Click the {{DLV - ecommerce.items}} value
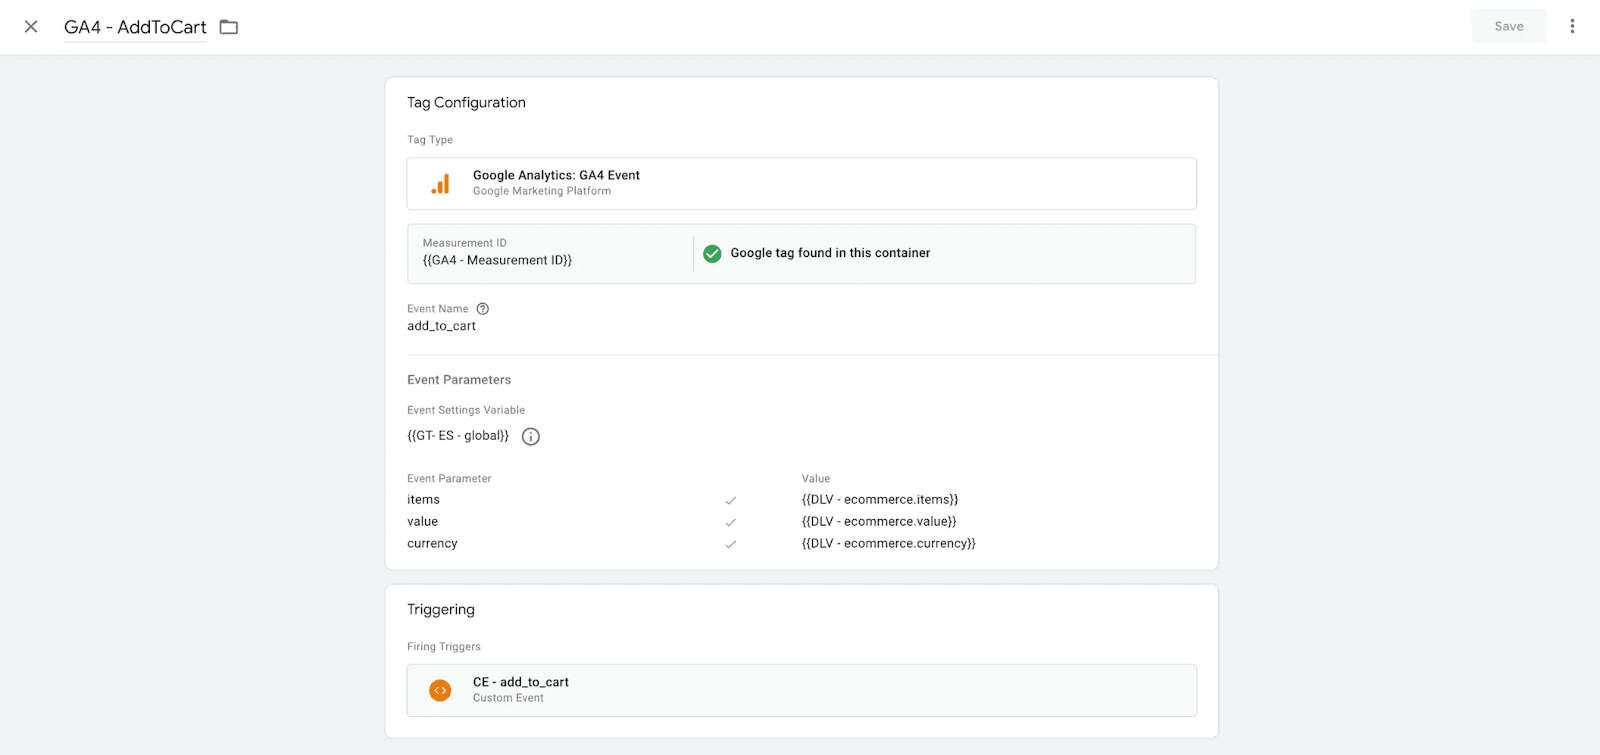 click(x=880, y=500)
